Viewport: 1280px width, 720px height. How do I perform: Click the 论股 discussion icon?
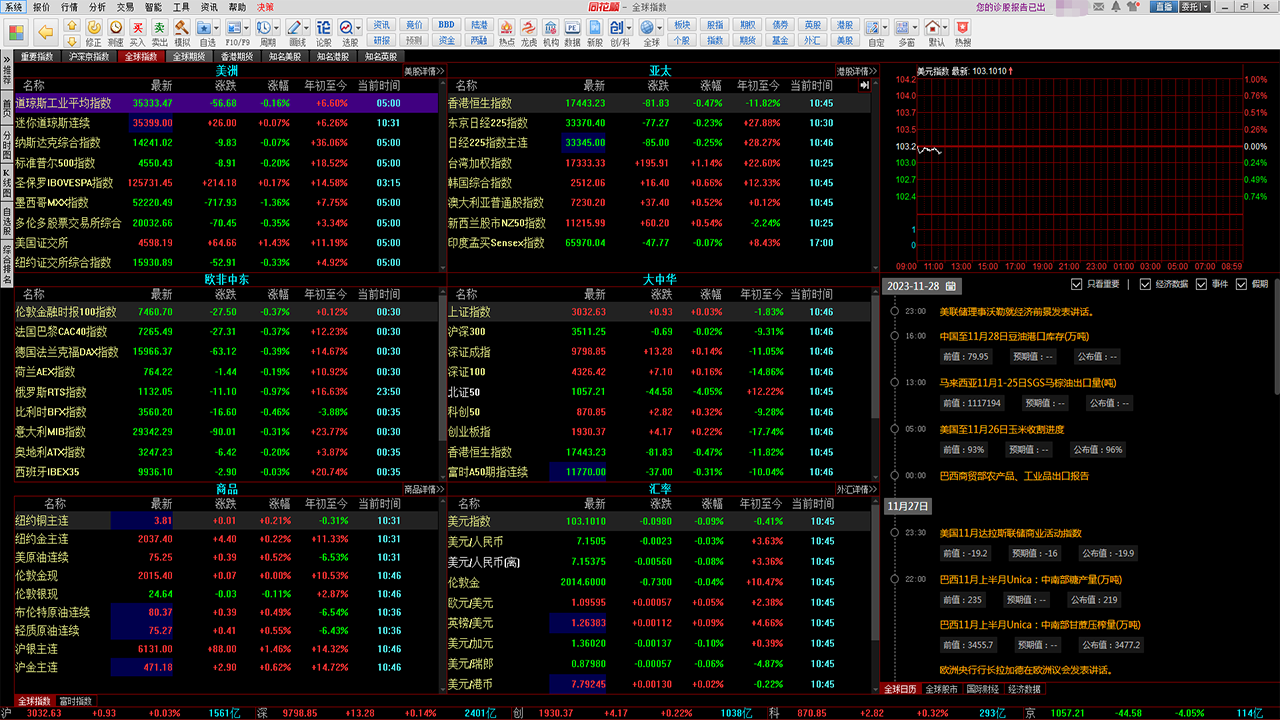pos(324,32)
